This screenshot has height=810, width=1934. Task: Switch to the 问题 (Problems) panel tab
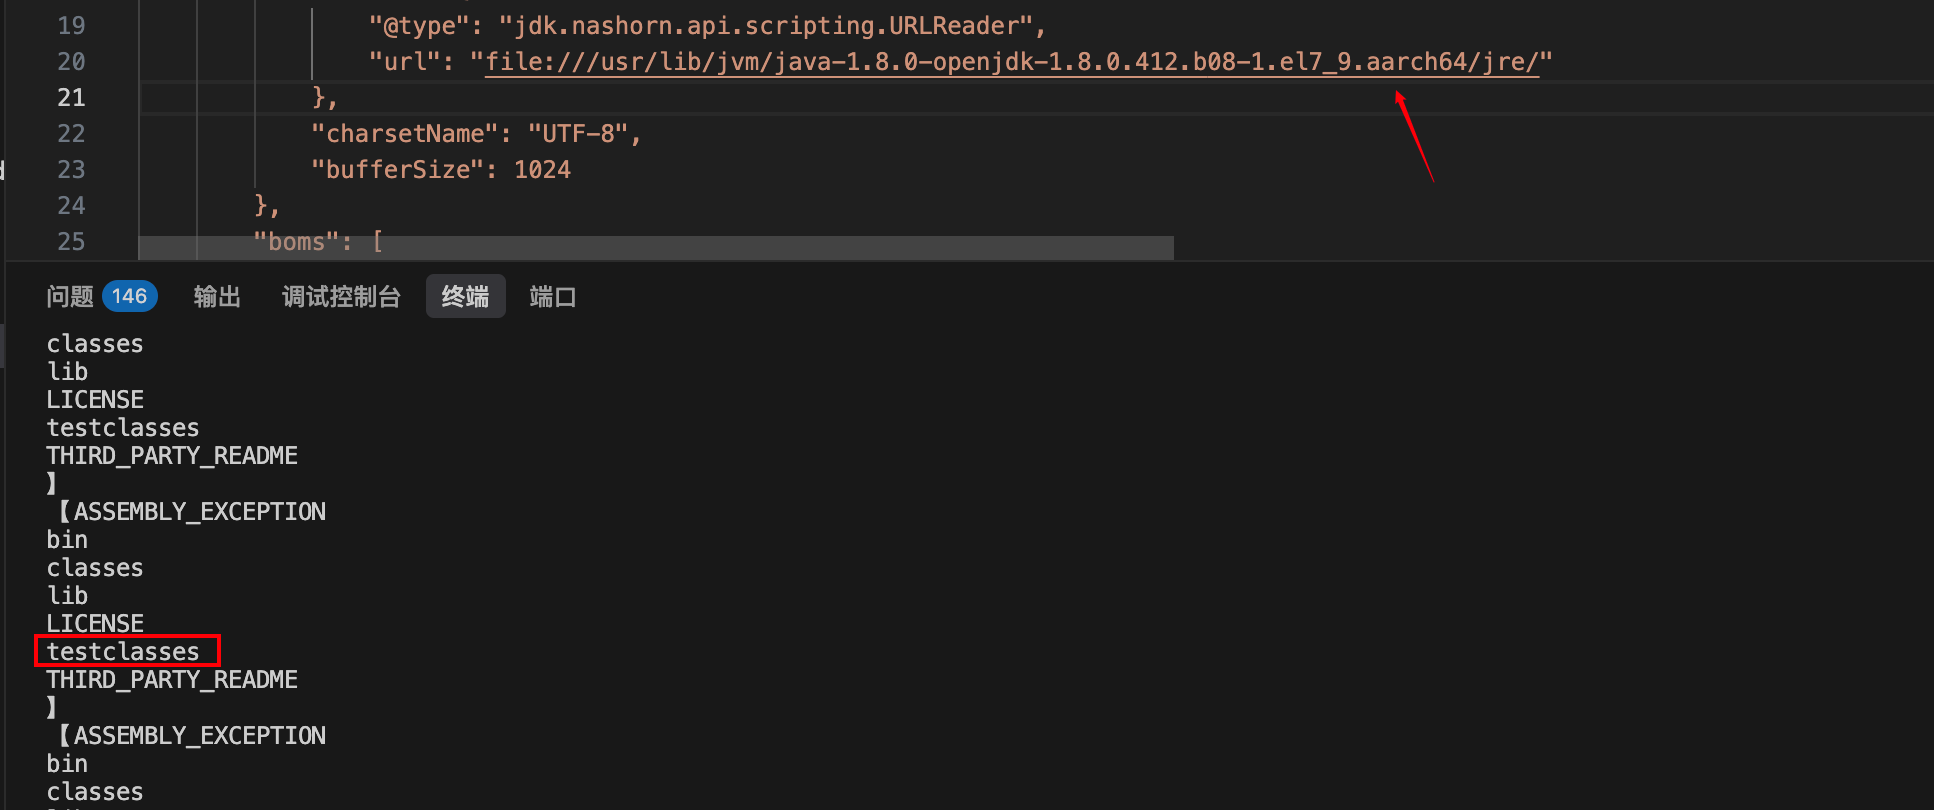pos(69,296)
